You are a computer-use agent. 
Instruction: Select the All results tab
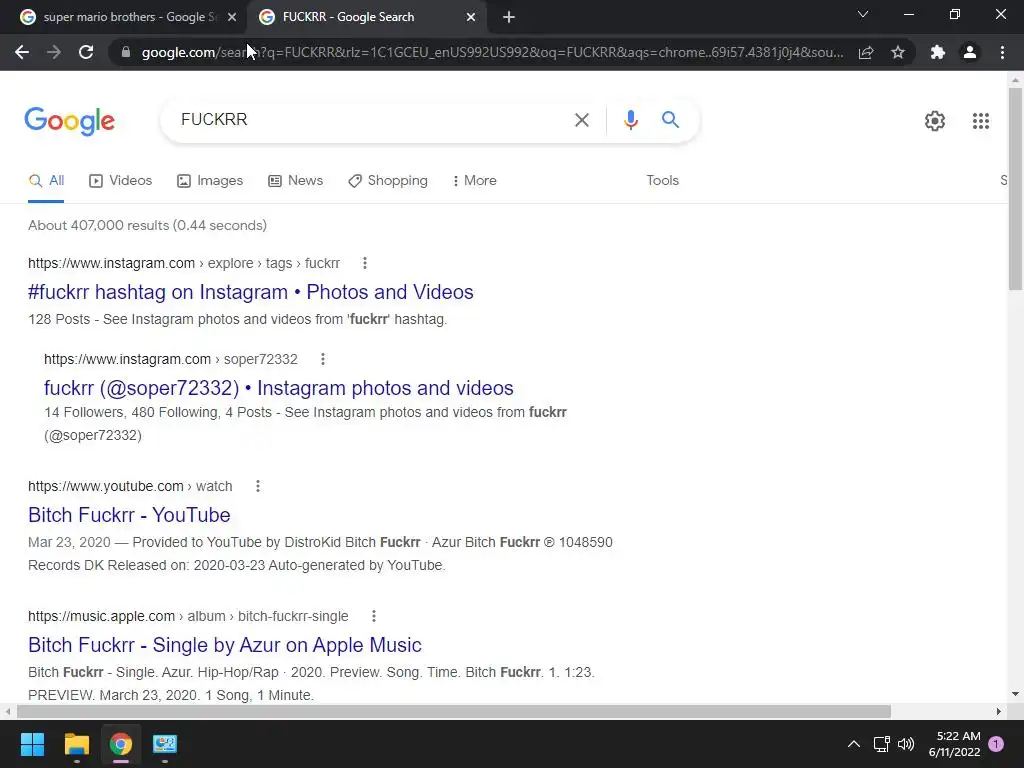(46, 181)
